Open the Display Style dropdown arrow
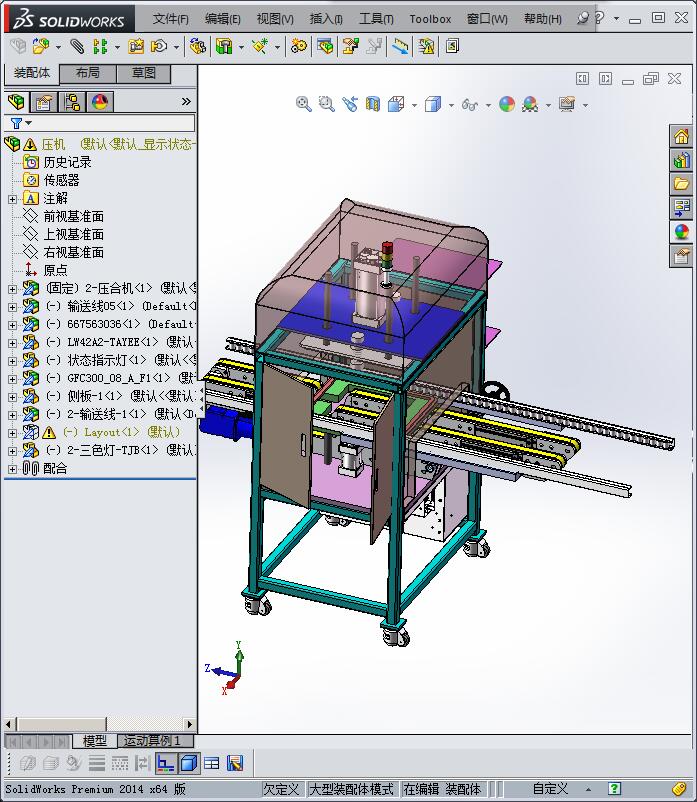The image size is (697, 802). pyautogui.click(x=451, y=105)
